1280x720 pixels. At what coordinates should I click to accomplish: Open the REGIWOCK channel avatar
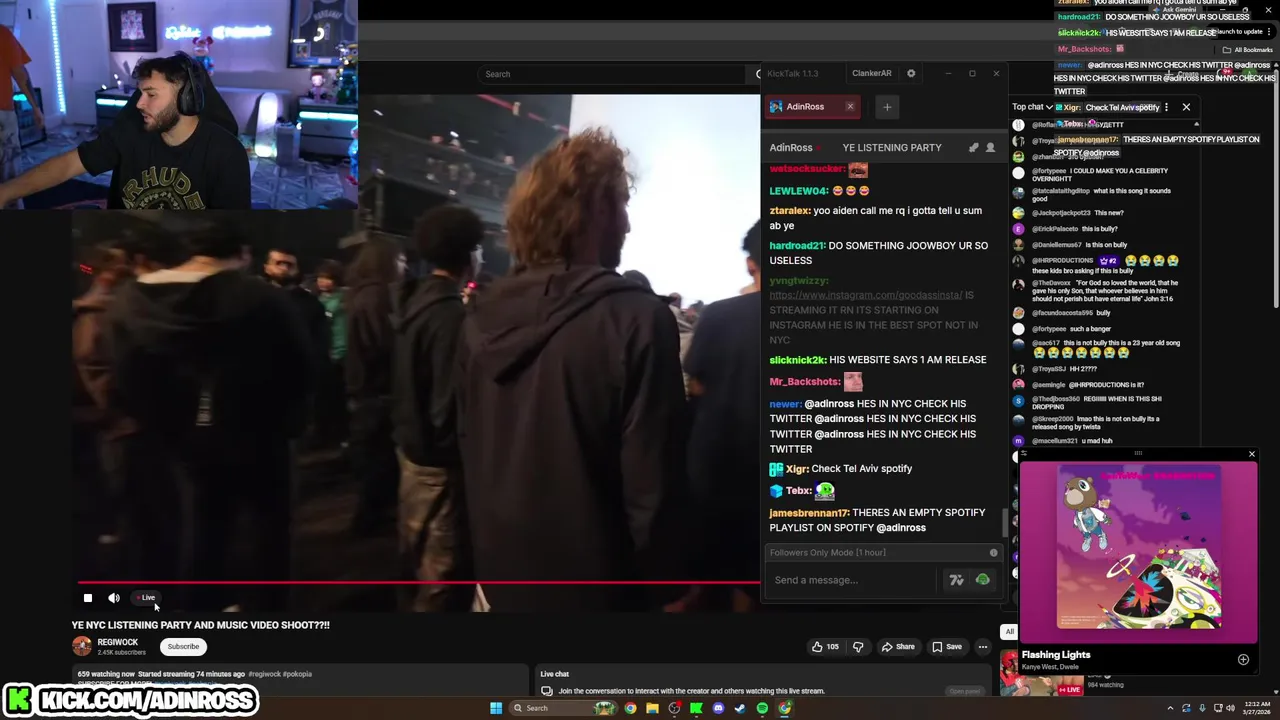coord(82,647)
